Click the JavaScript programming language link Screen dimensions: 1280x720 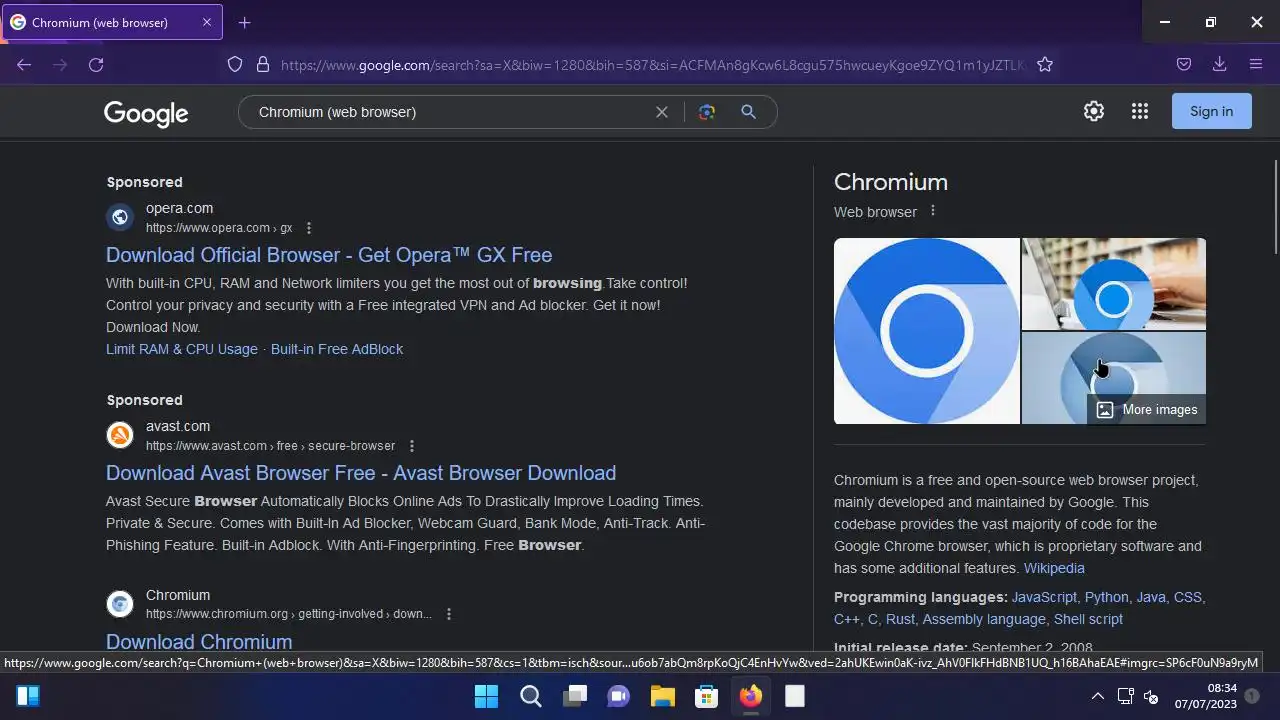[1044, 597]
